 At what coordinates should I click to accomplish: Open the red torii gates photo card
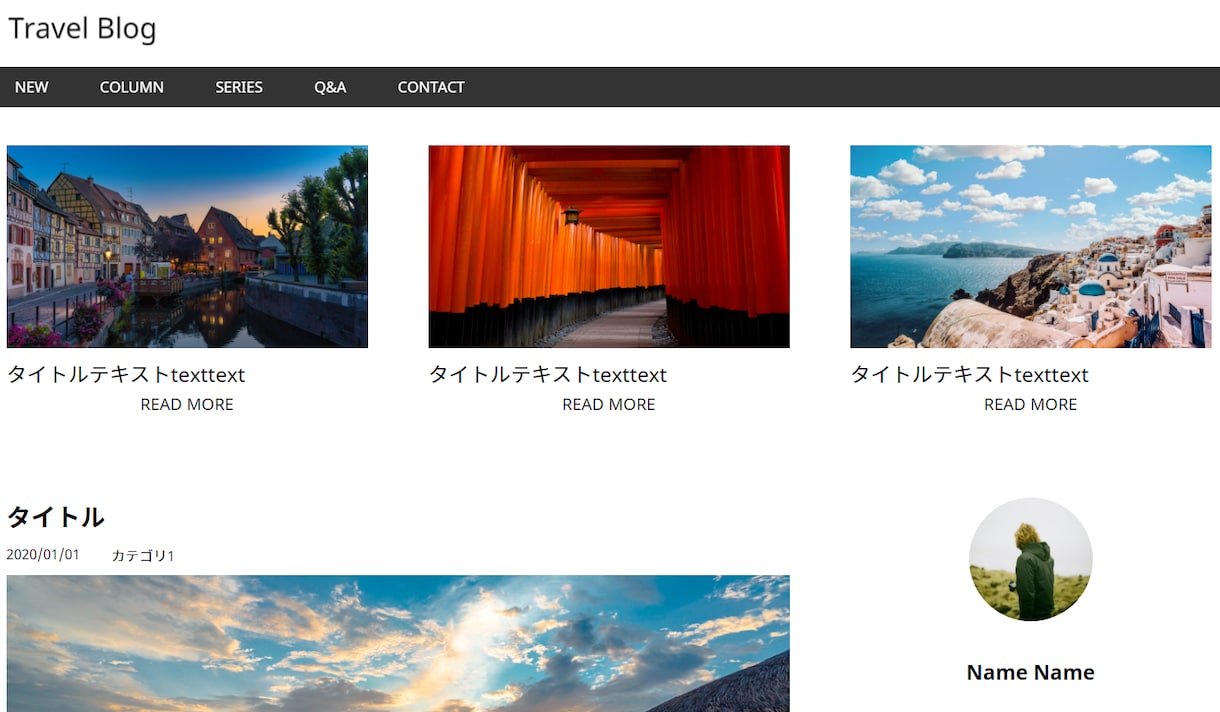pos(609,247)
